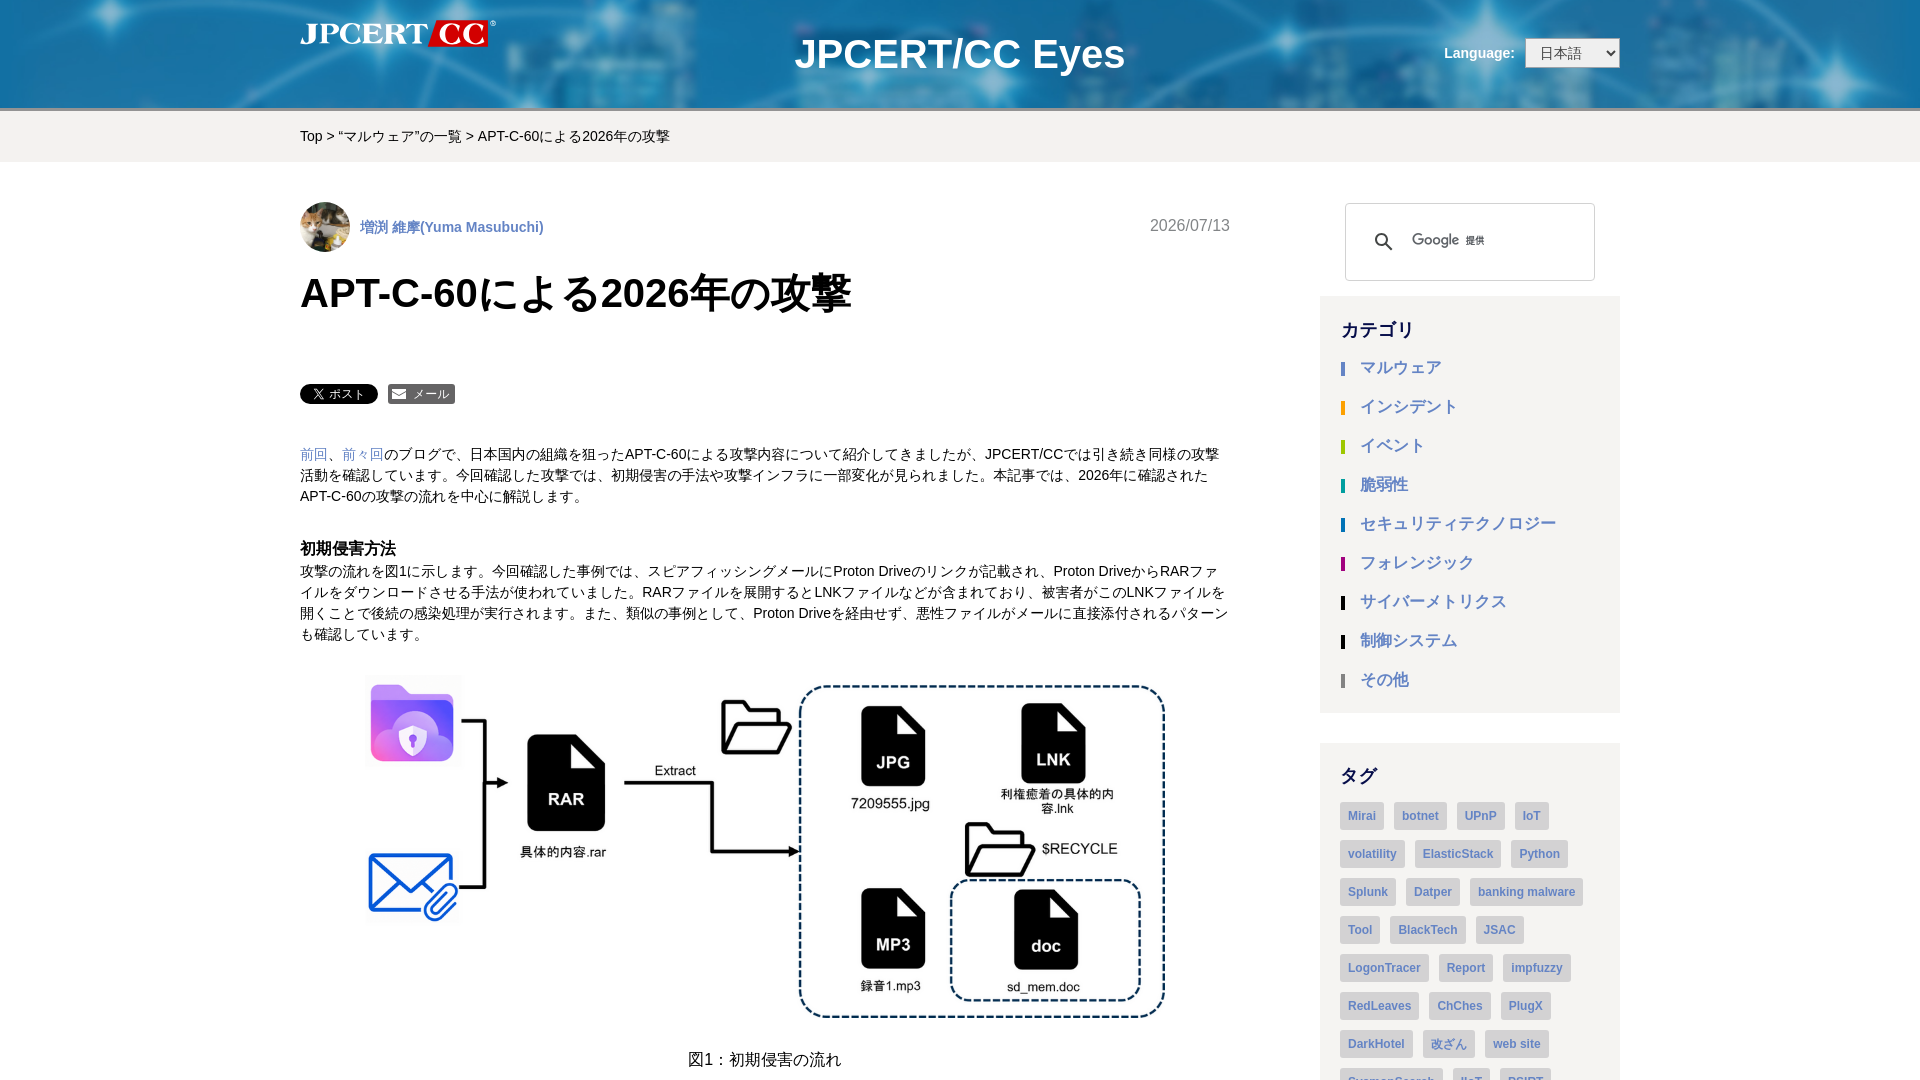Click the タグ sidebar heading
This screenshot has height=1080, width=1920.
[1359, 776]
